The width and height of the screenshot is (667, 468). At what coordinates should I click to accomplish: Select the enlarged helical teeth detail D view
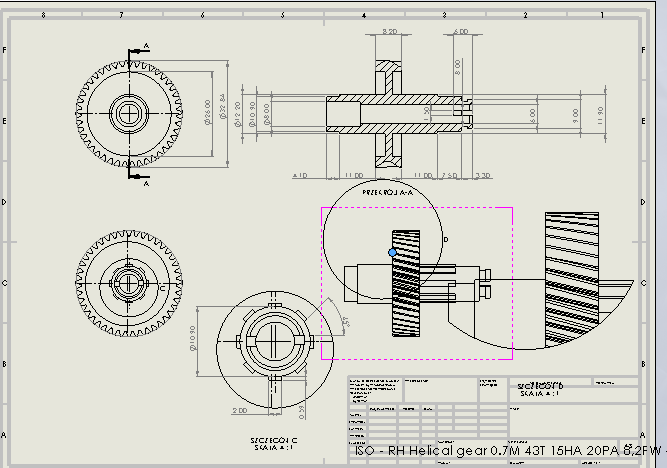coord(541,281)
